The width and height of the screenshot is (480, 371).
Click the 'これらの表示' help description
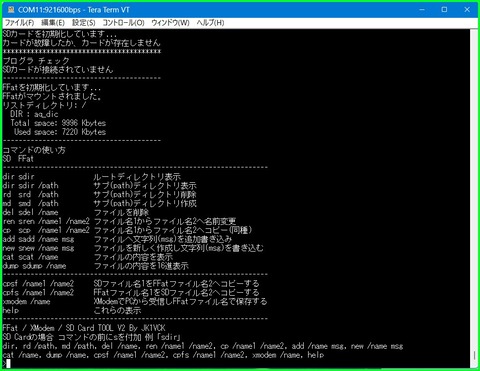coord(117,310)
